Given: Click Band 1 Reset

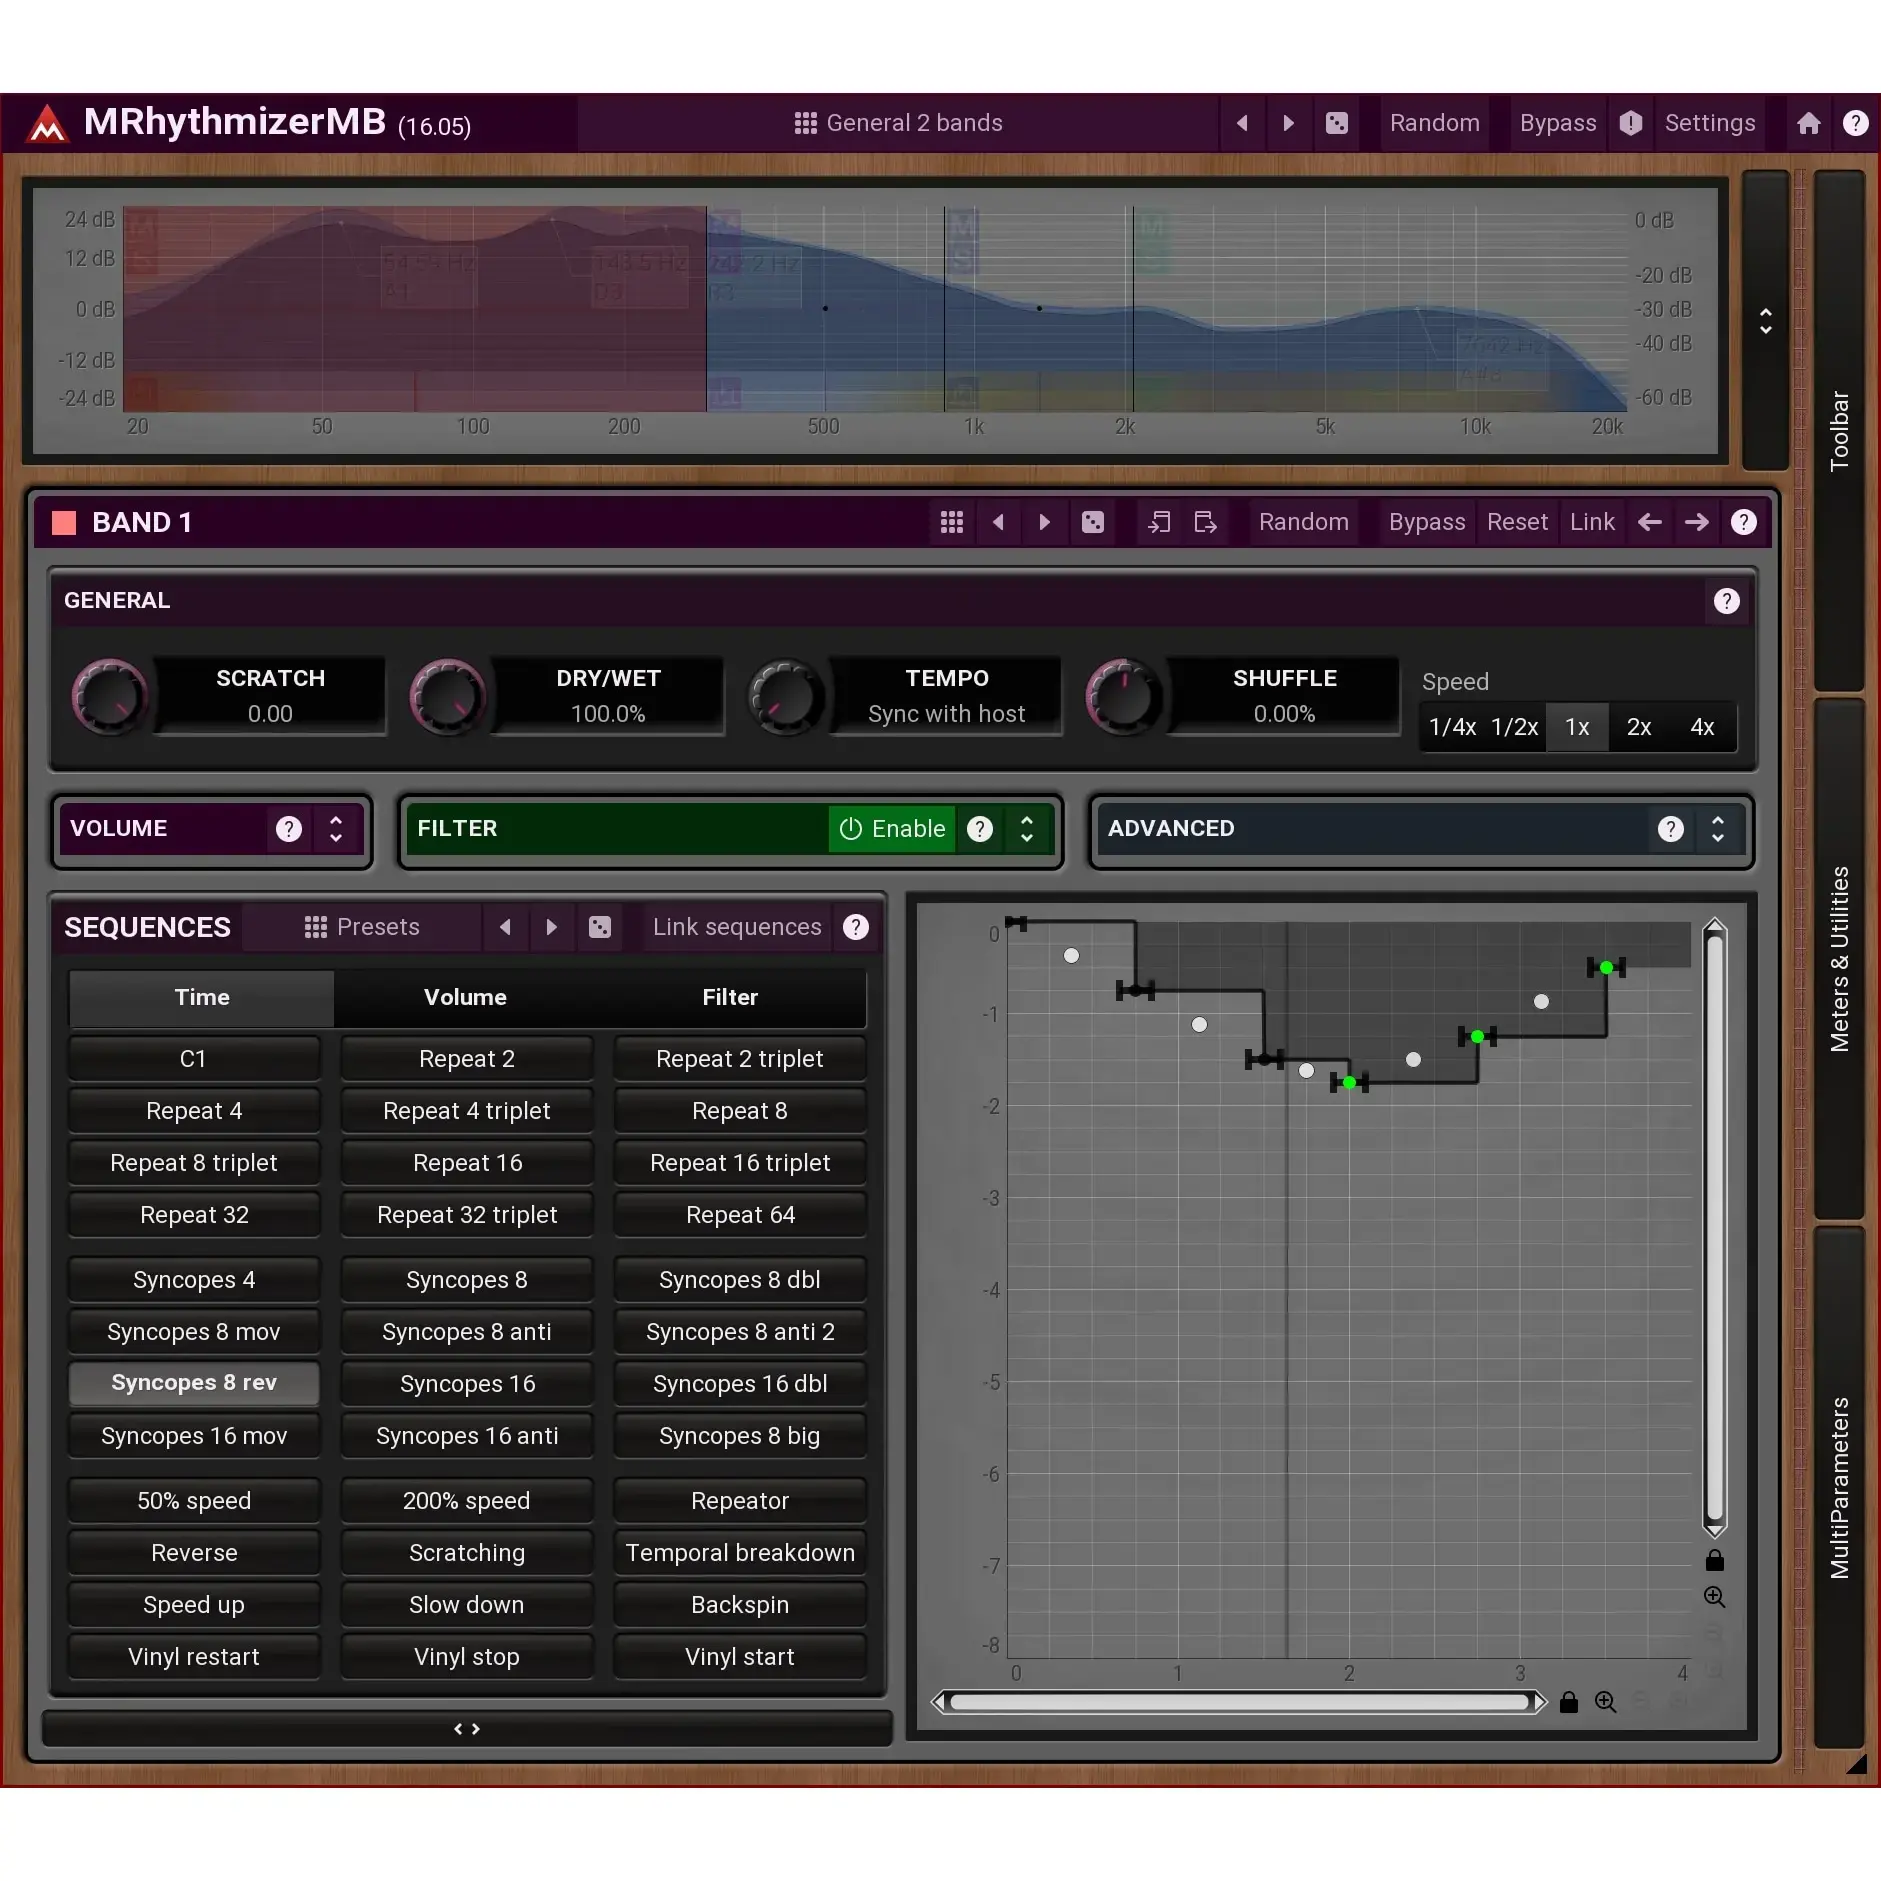Looking at the screenshot, I should pos(1517,522).
